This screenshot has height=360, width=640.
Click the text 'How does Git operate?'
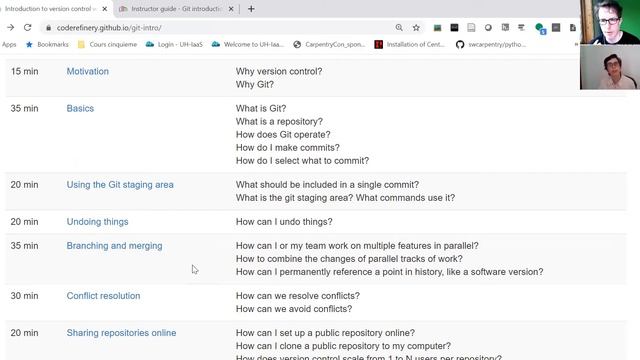tap(283, 135)
